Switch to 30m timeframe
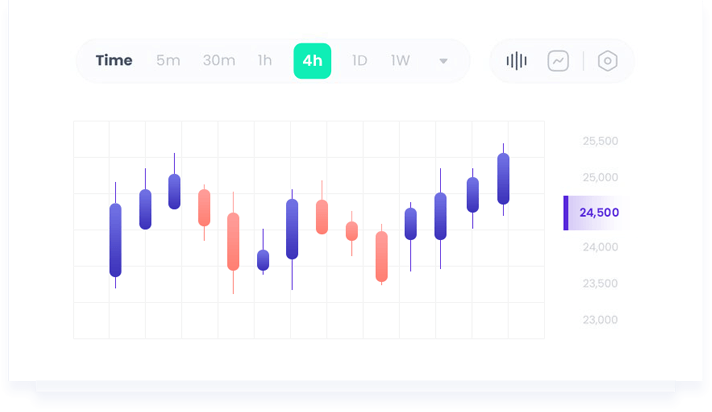 (219, 60)
